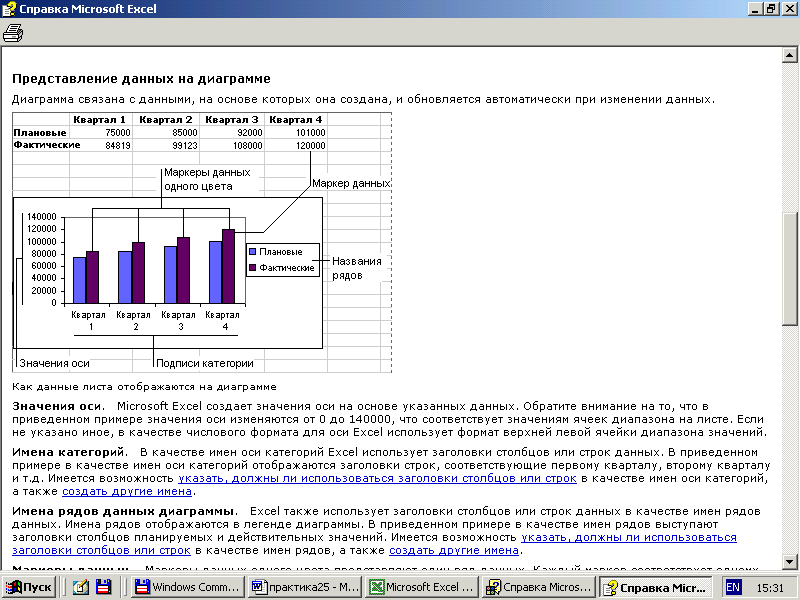Follow link 'заголовки столбцов или строк' near rows paragraph
Screen dimensions: 800x600
(102, 551)
